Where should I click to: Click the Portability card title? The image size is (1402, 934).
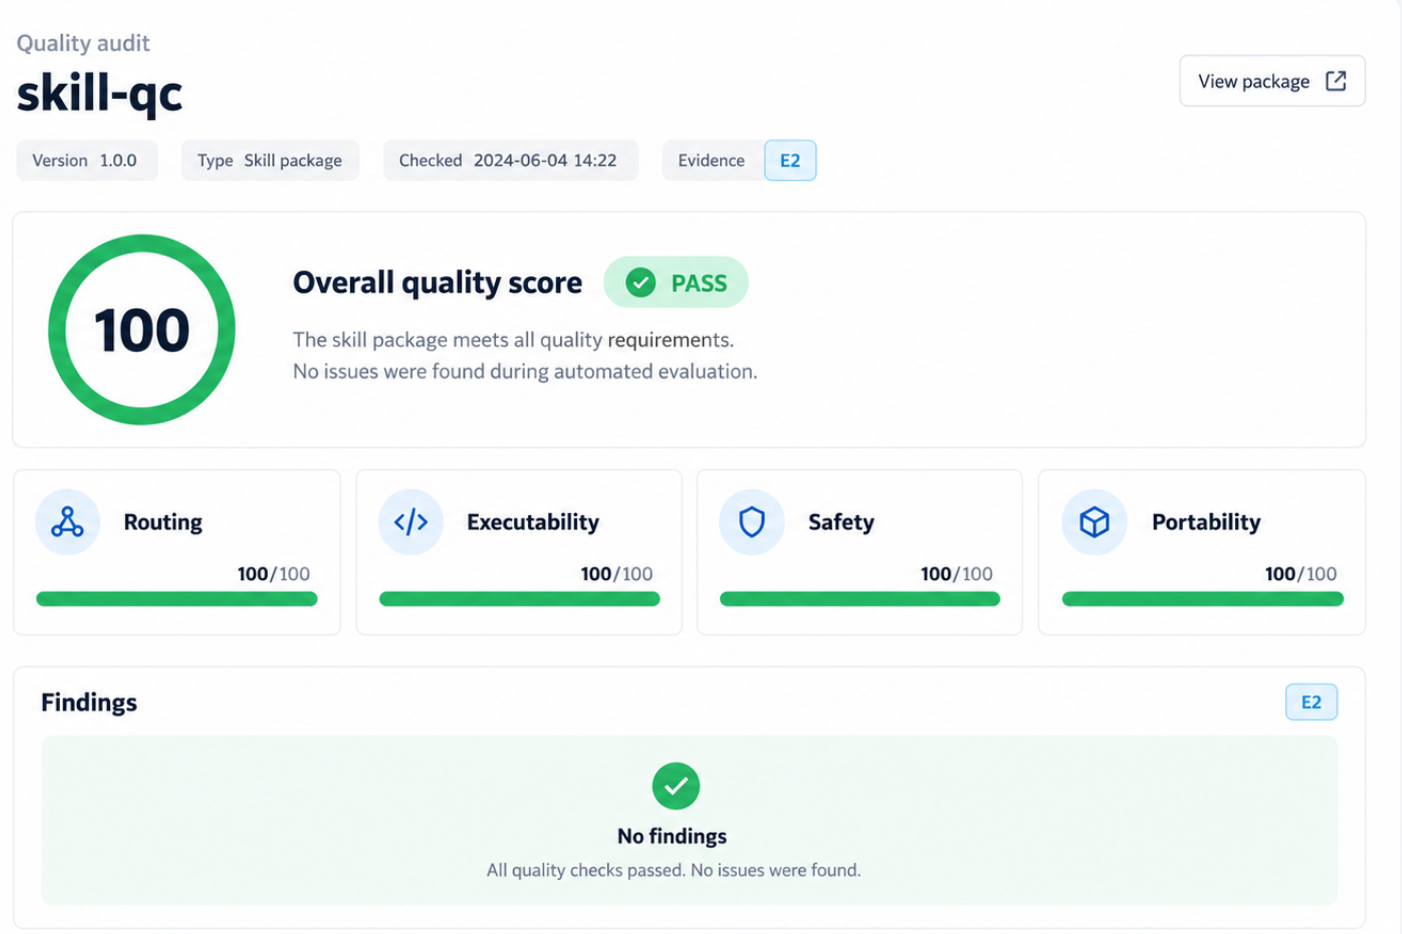(x=1206, y=522)
